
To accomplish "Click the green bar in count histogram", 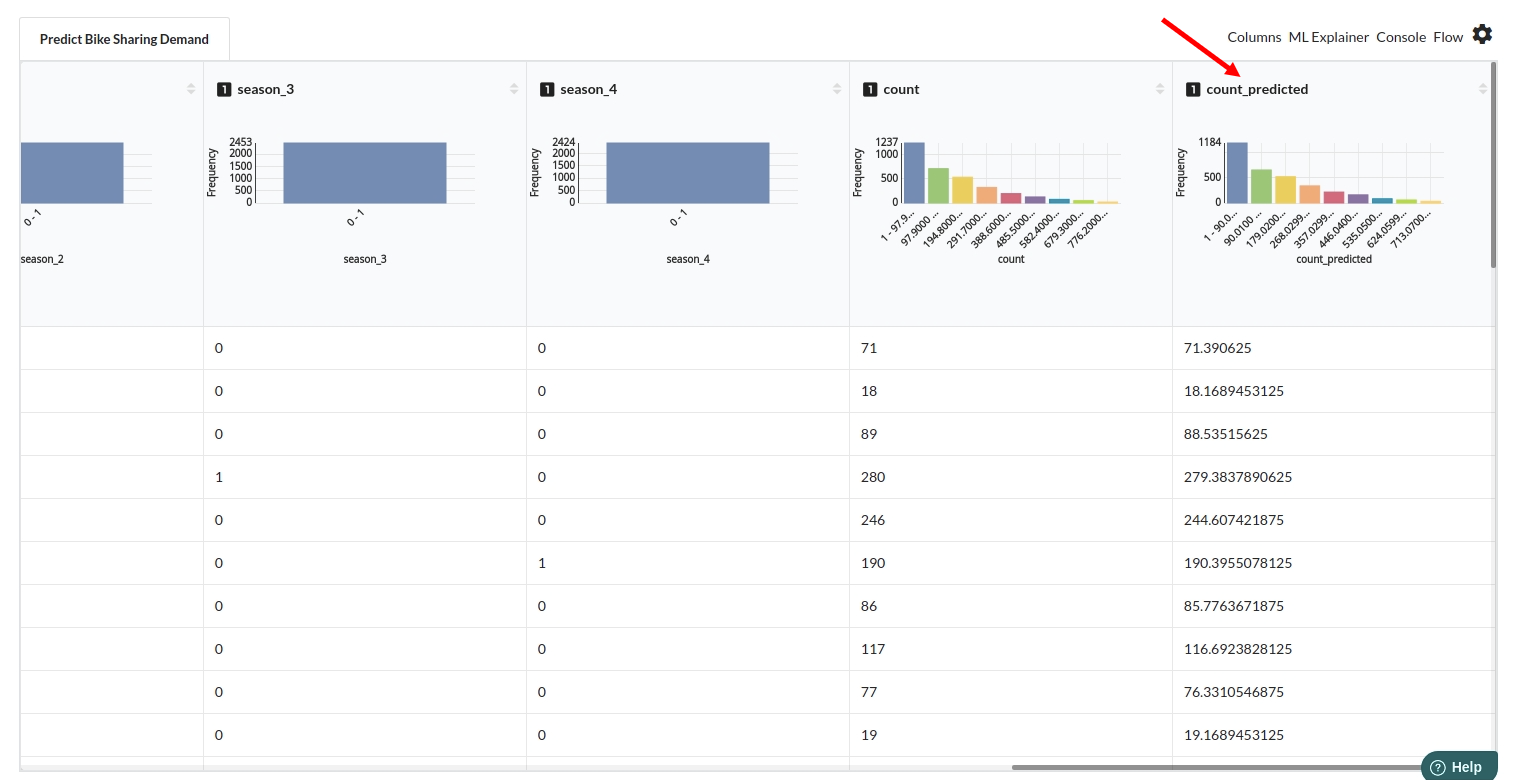I will 938,186.
